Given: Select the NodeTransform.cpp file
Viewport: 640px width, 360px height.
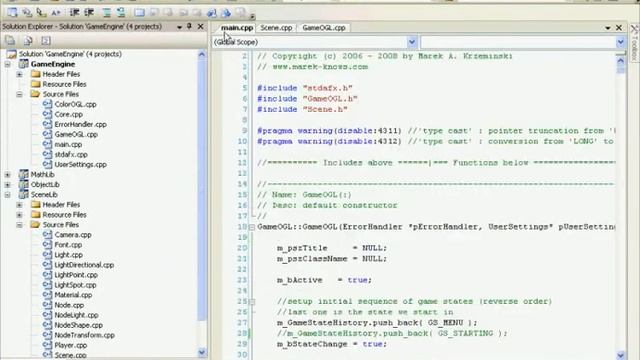Looking at the screenshot, I should [x=84, y=335].
